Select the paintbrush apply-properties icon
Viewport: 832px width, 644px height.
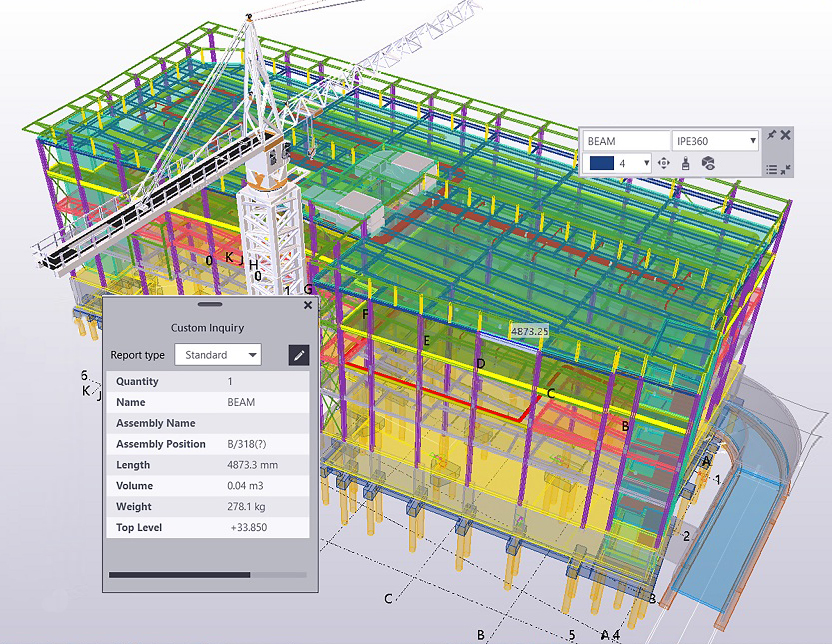pos(685,163)
